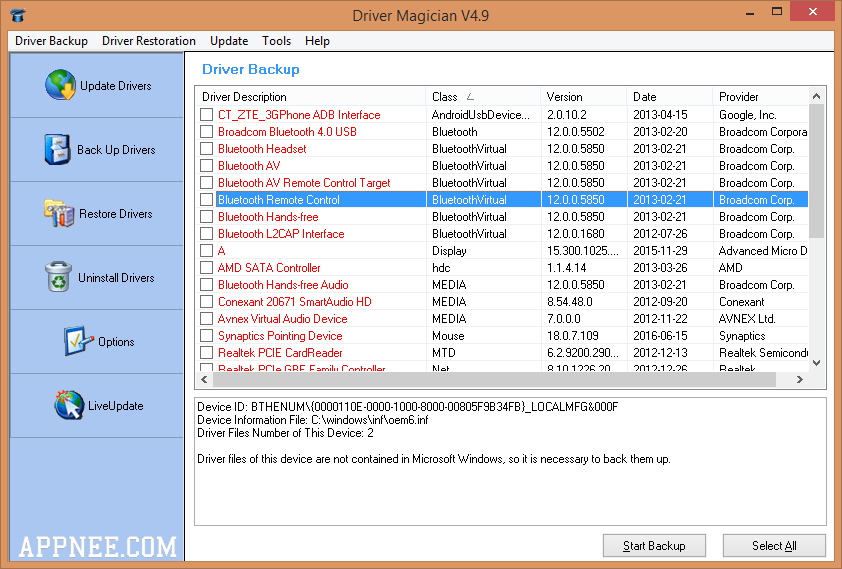The width and height of the screenshot is (842, 569).
Task: Click the hdc class cell
Action: coord(441,268)
